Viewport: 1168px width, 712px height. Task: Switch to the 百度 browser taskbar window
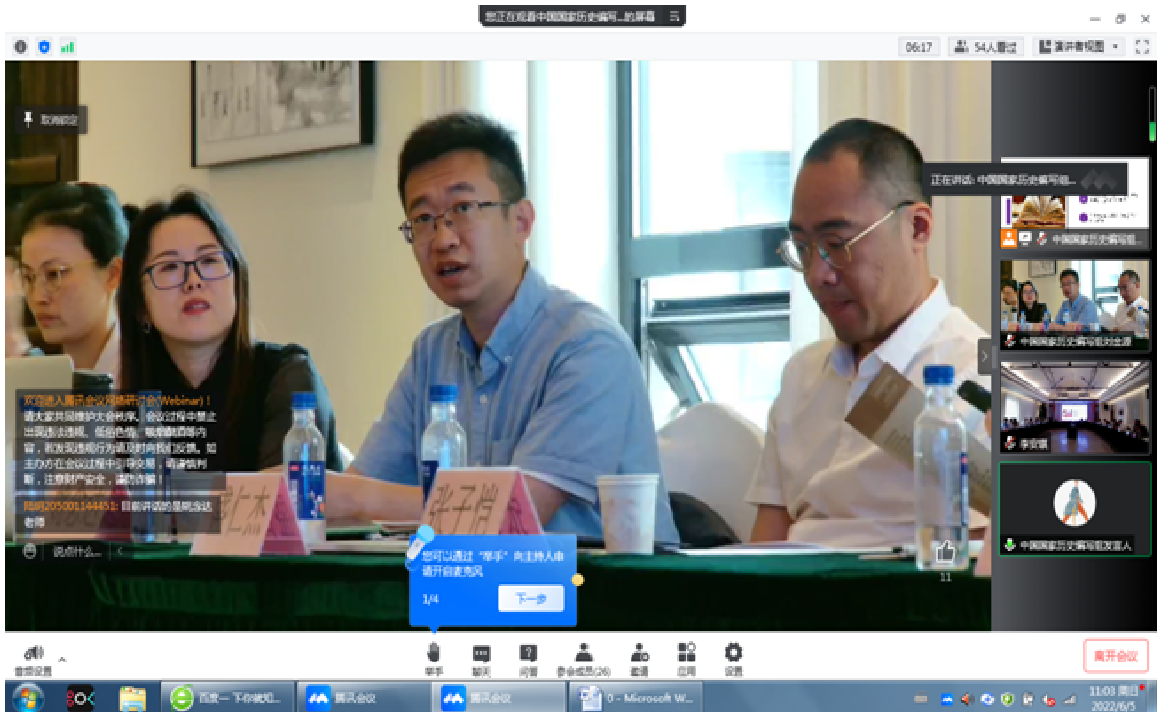coord(228,698)
